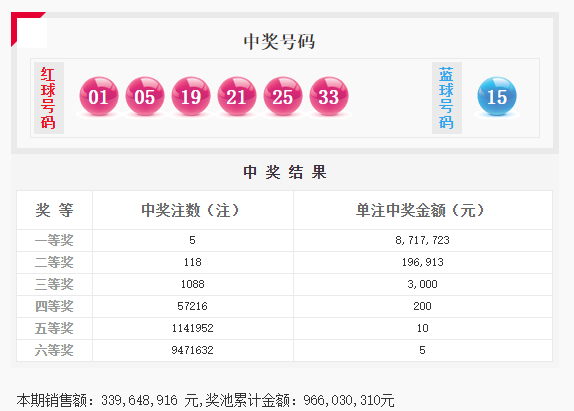The height and width of the screenshot is (411, 574).
Task: Click the 中奖注数（注） column header
Action: click(190, 210)
